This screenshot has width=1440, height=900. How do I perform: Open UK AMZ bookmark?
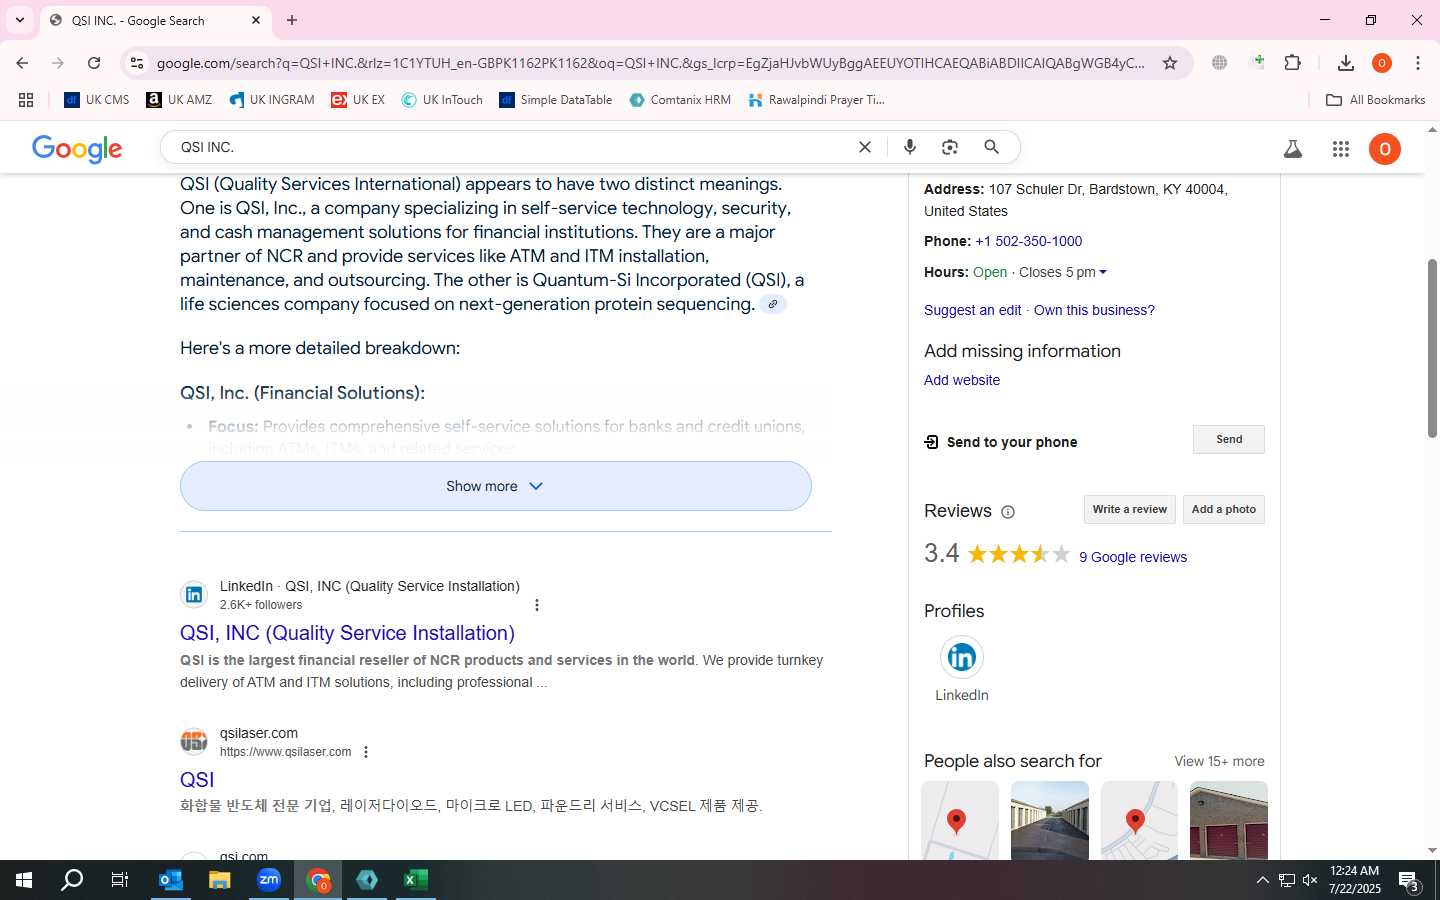tap(179, 100)
